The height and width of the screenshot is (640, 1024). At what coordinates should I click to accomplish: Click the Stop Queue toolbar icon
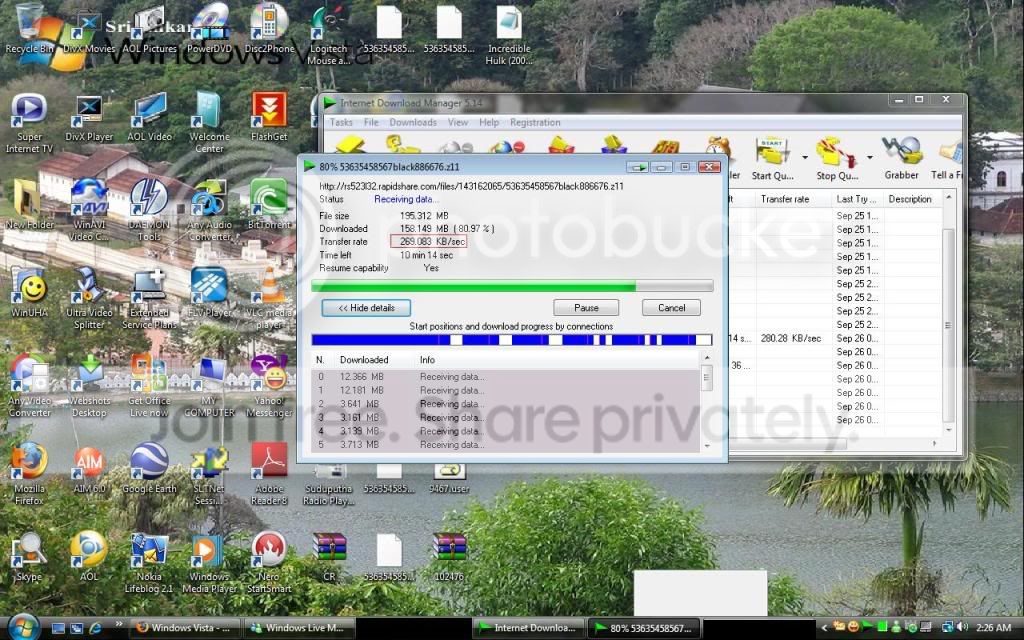[836, 159]
